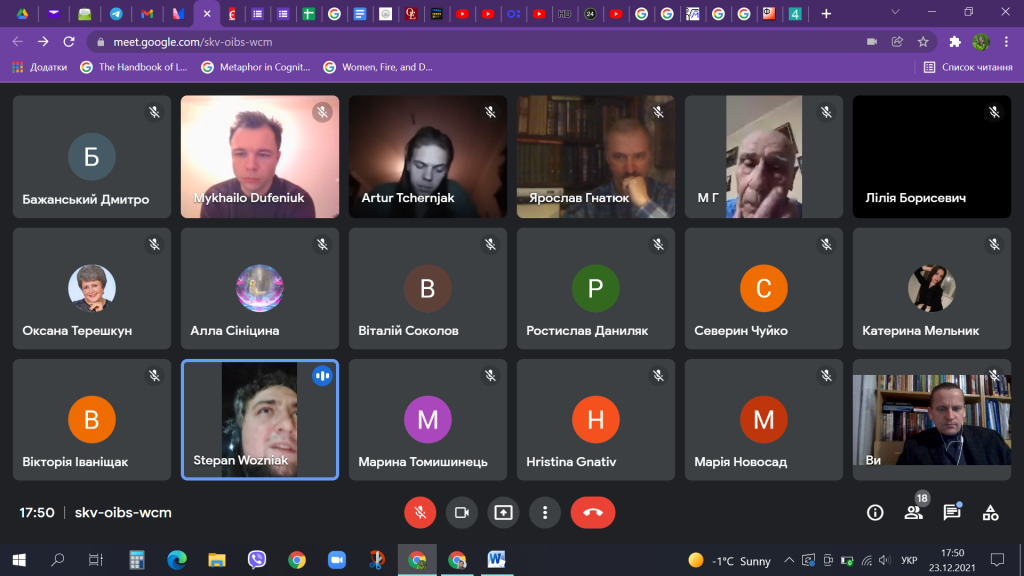Viewport: 1024px width, 576px height.
Task: Open the Viber icon in taskbar
Action: coord(257,560)
